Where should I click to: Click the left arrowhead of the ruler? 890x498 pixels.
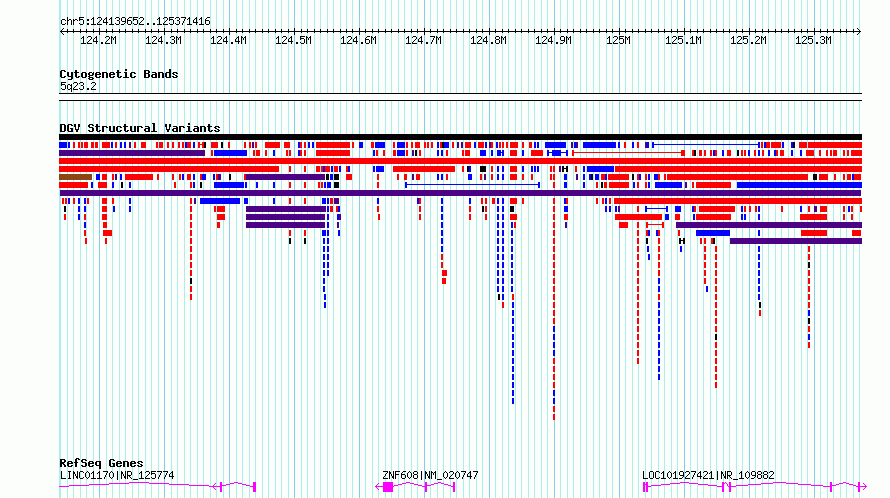[62, 31]
